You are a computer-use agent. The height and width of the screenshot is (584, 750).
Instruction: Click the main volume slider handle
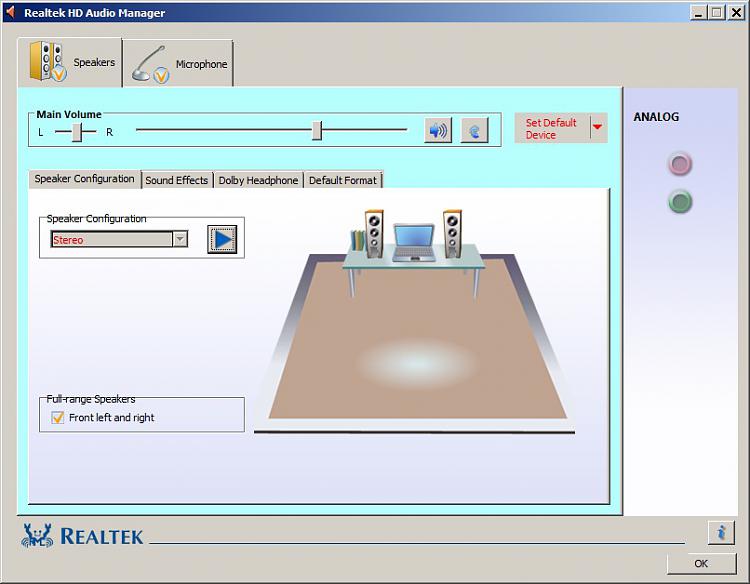point(317,130)
